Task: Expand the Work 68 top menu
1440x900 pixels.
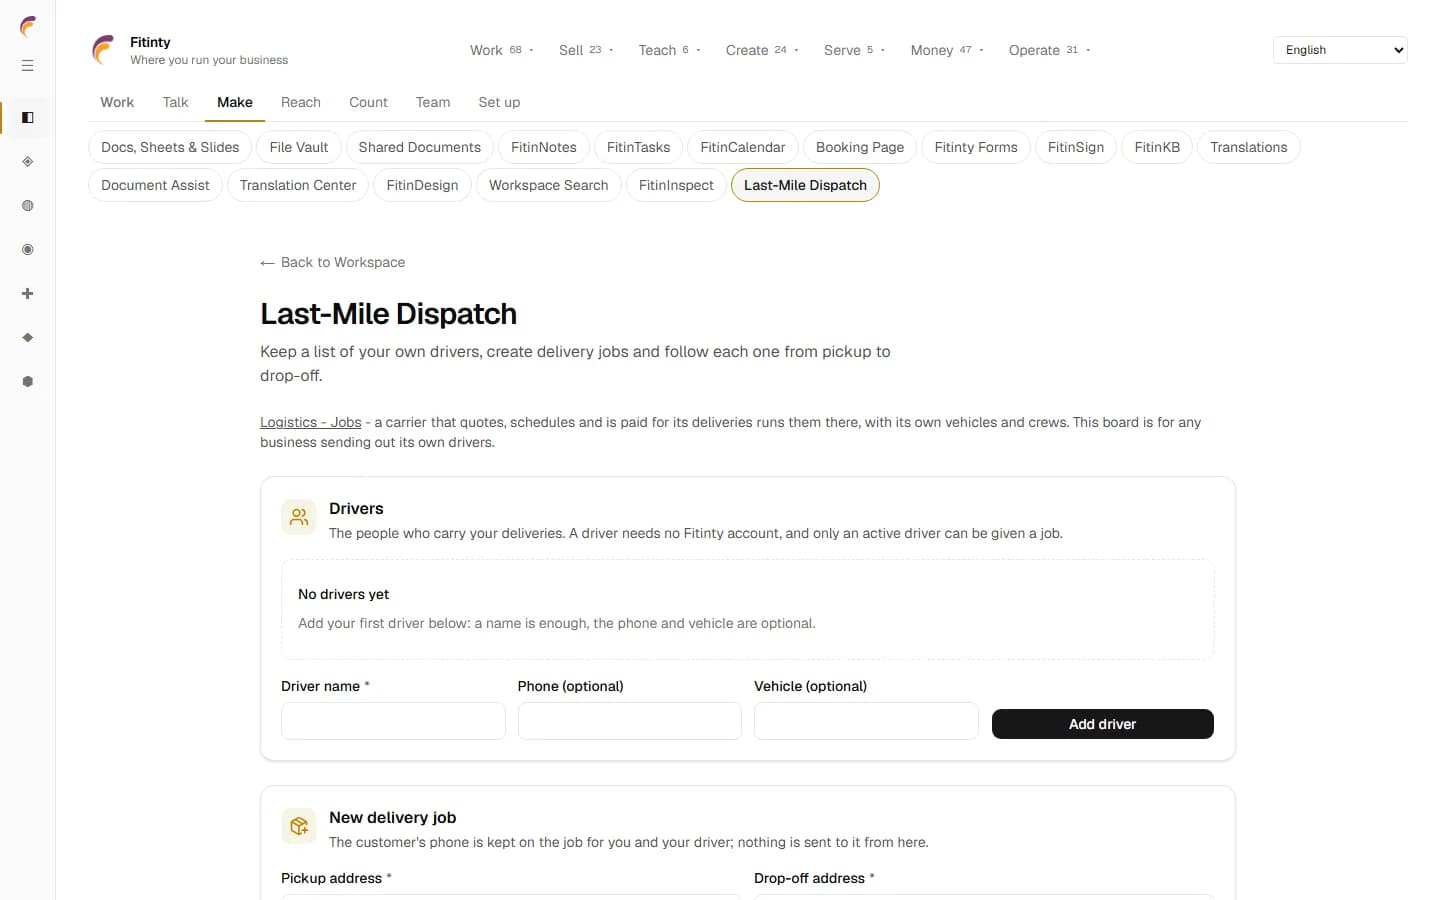Action: coord(502,50)
